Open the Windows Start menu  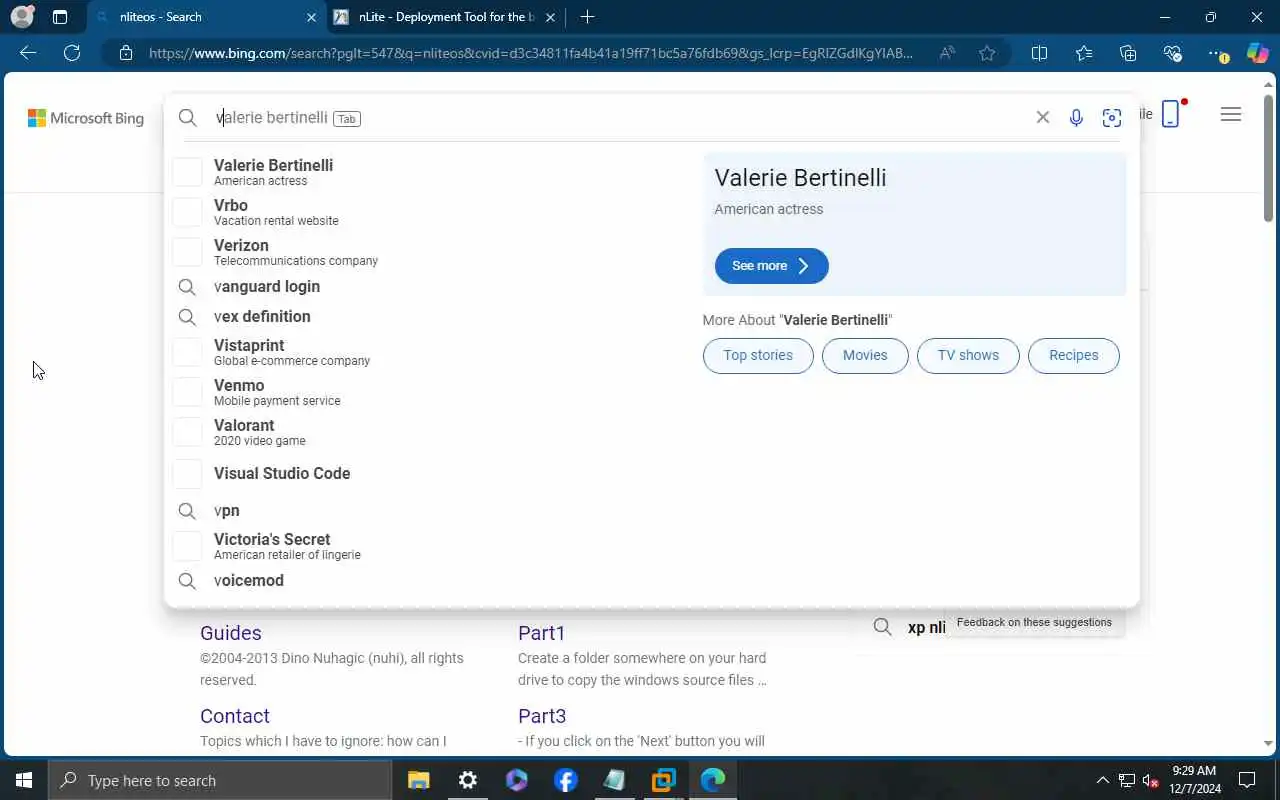(x=24, y=780)
